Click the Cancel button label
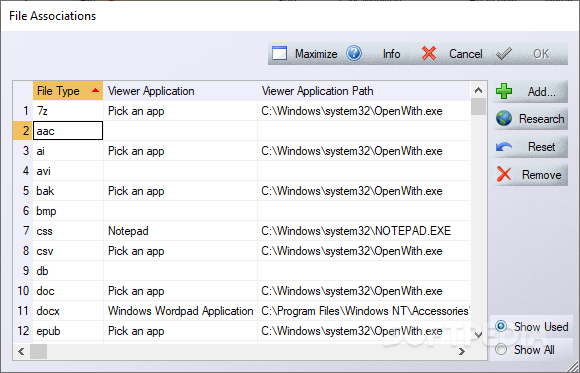Image resolution: width=580 pixels, height=373 pixels. coord(466,54)
